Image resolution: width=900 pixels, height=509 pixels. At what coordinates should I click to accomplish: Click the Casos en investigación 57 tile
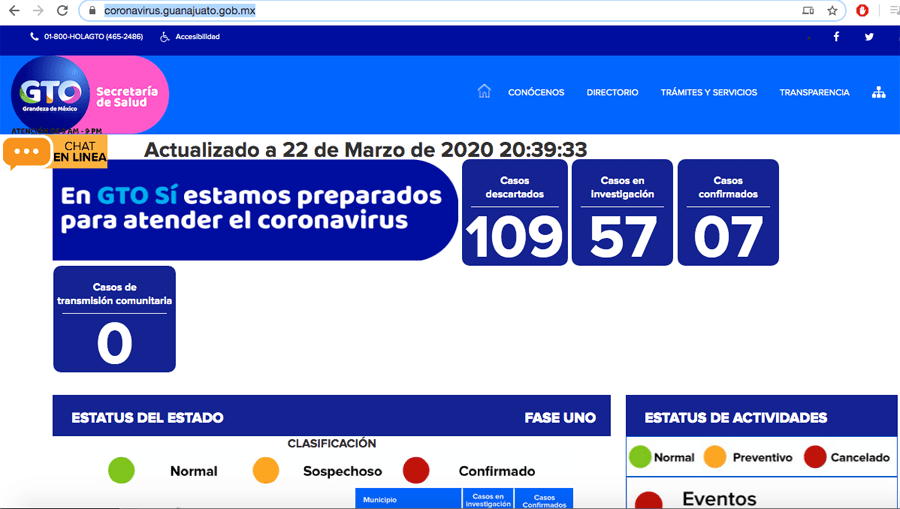point(622,213)
